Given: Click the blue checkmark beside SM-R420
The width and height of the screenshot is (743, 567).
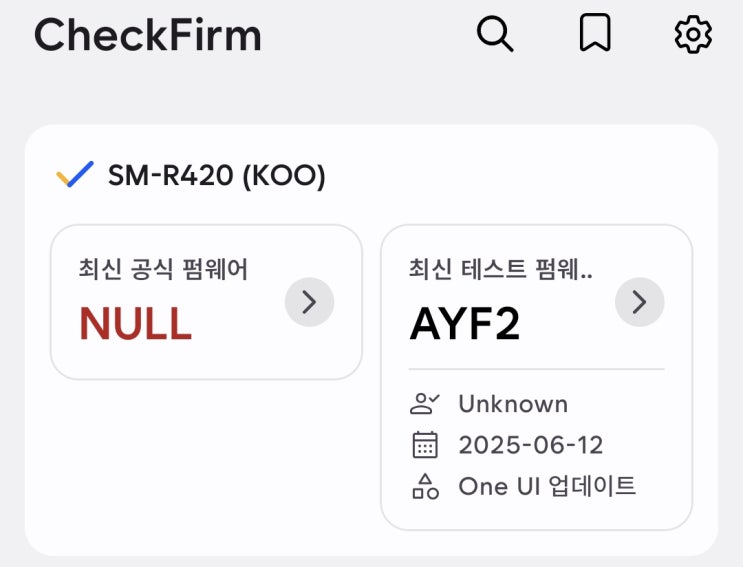Looking at the screenshot, I should tap(75, 176).
